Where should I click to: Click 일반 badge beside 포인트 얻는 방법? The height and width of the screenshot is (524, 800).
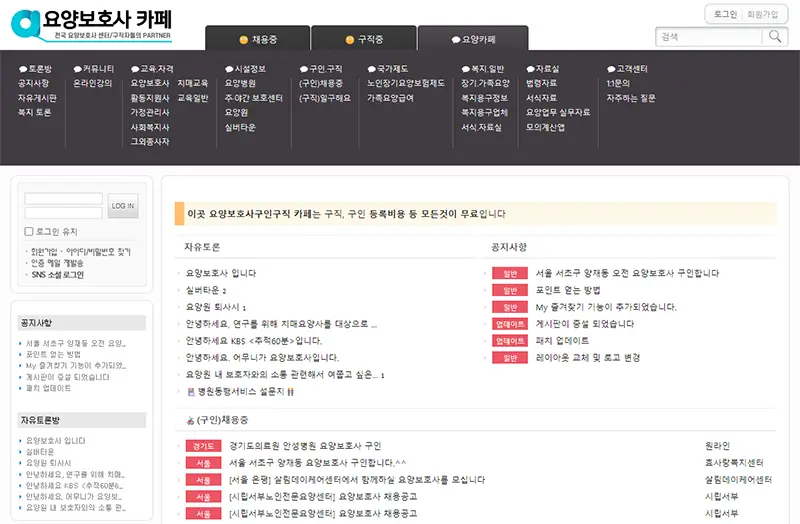coord(510,290)
